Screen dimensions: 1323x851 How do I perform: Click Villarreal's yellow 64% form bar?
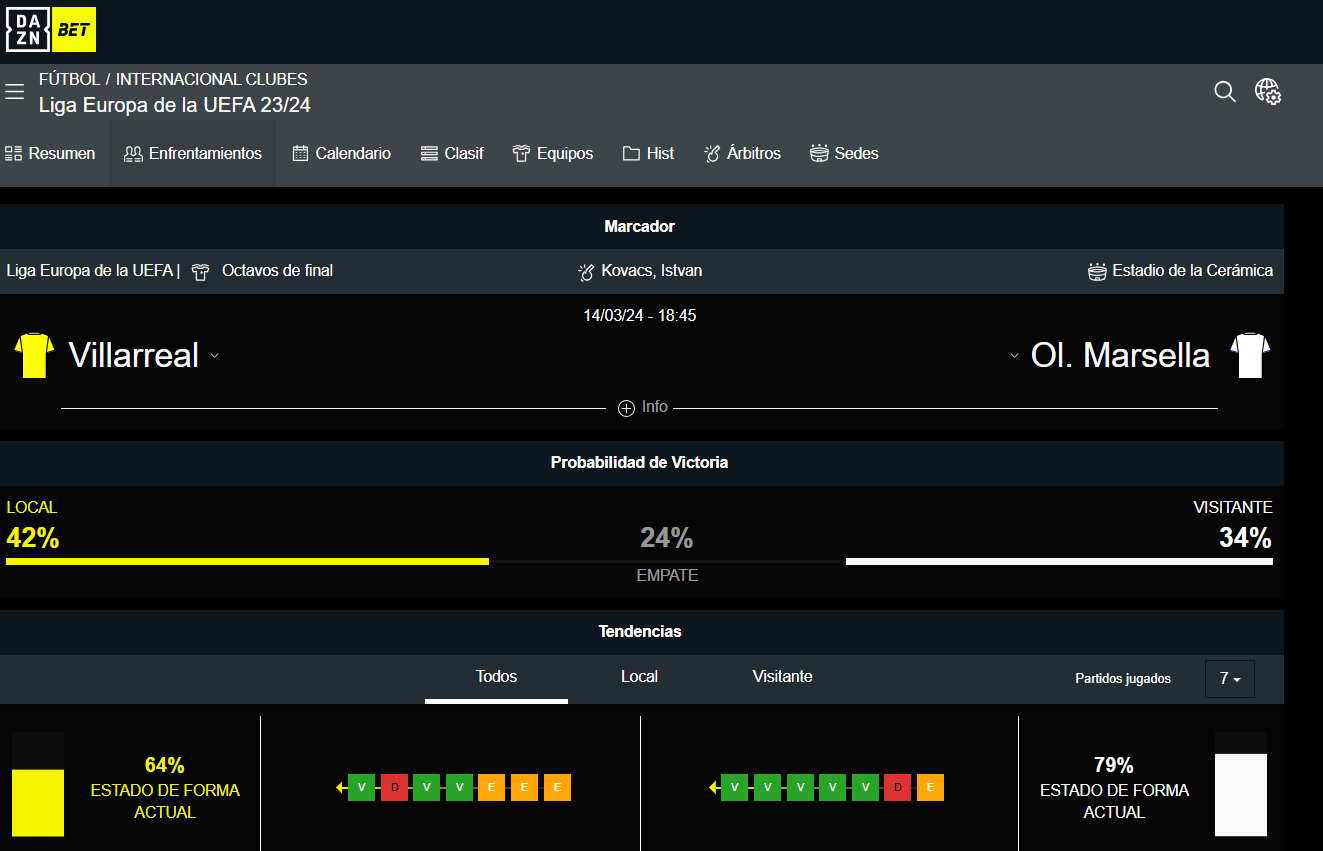pyautogui.click(x=38, y=802)
